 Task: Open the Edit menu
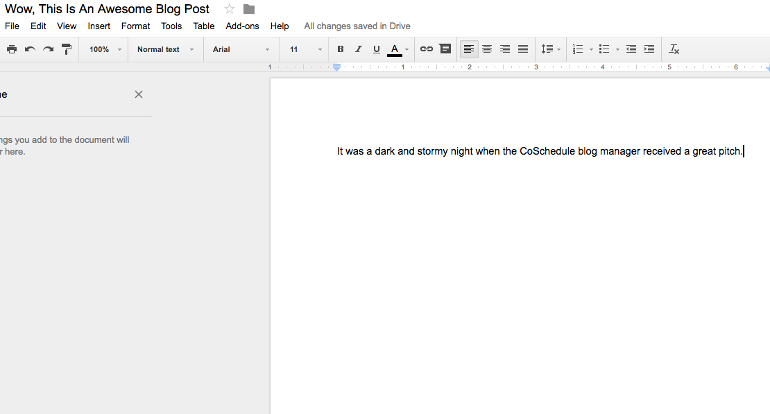tap(38, 26)
